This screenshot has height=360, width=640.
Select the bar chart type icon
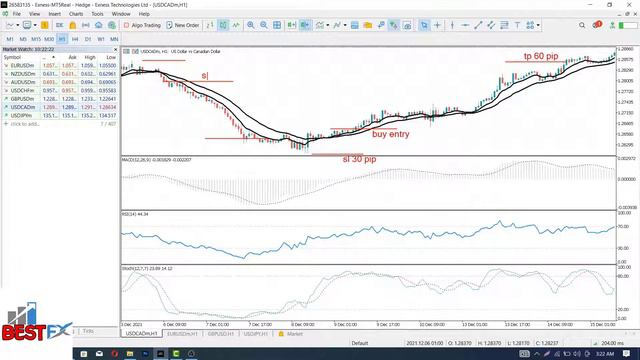(210, 25)
